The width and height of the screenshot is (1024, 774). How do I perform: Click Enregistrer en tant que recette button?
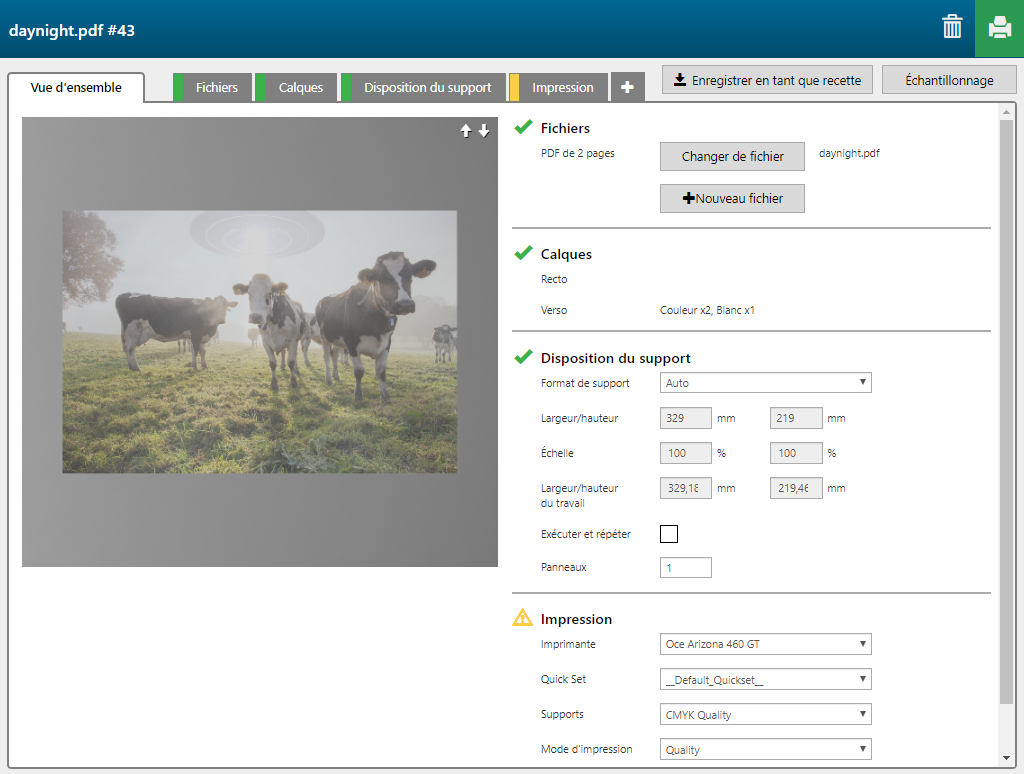coord(767,80)
